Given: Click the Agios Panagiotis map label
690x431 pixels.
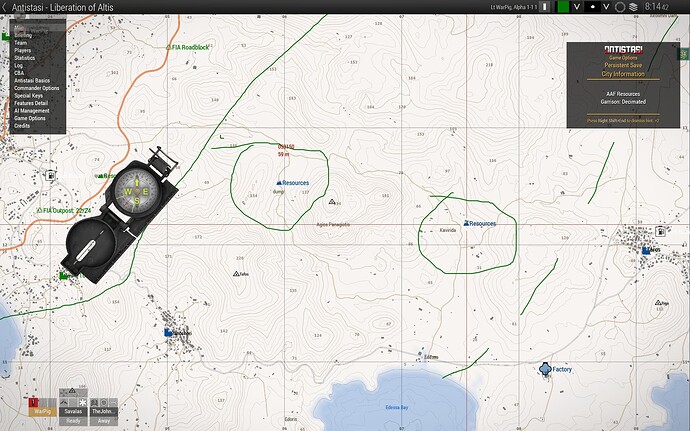Looking at the screenshot, I should click(333, 225).
